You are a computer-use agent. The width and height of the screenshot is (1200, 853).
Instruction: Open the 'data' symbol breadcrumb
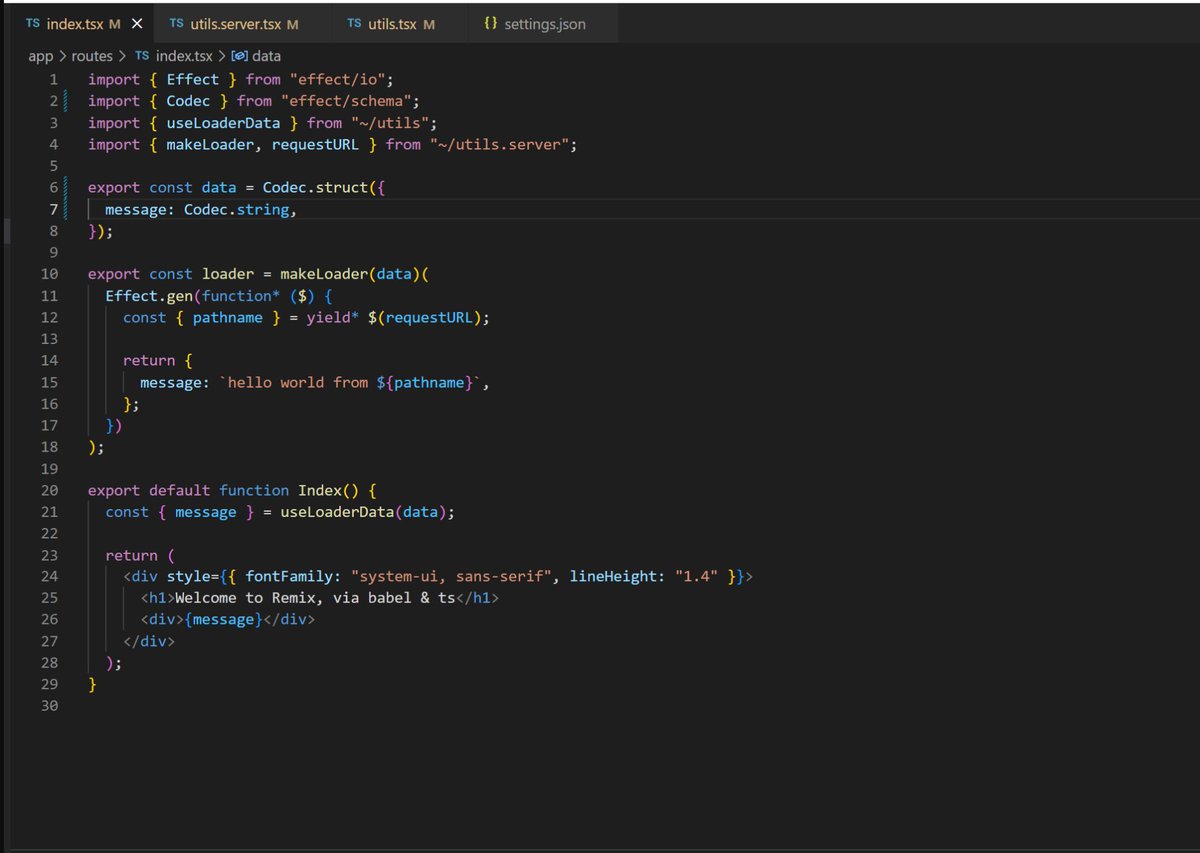(266, 57)
